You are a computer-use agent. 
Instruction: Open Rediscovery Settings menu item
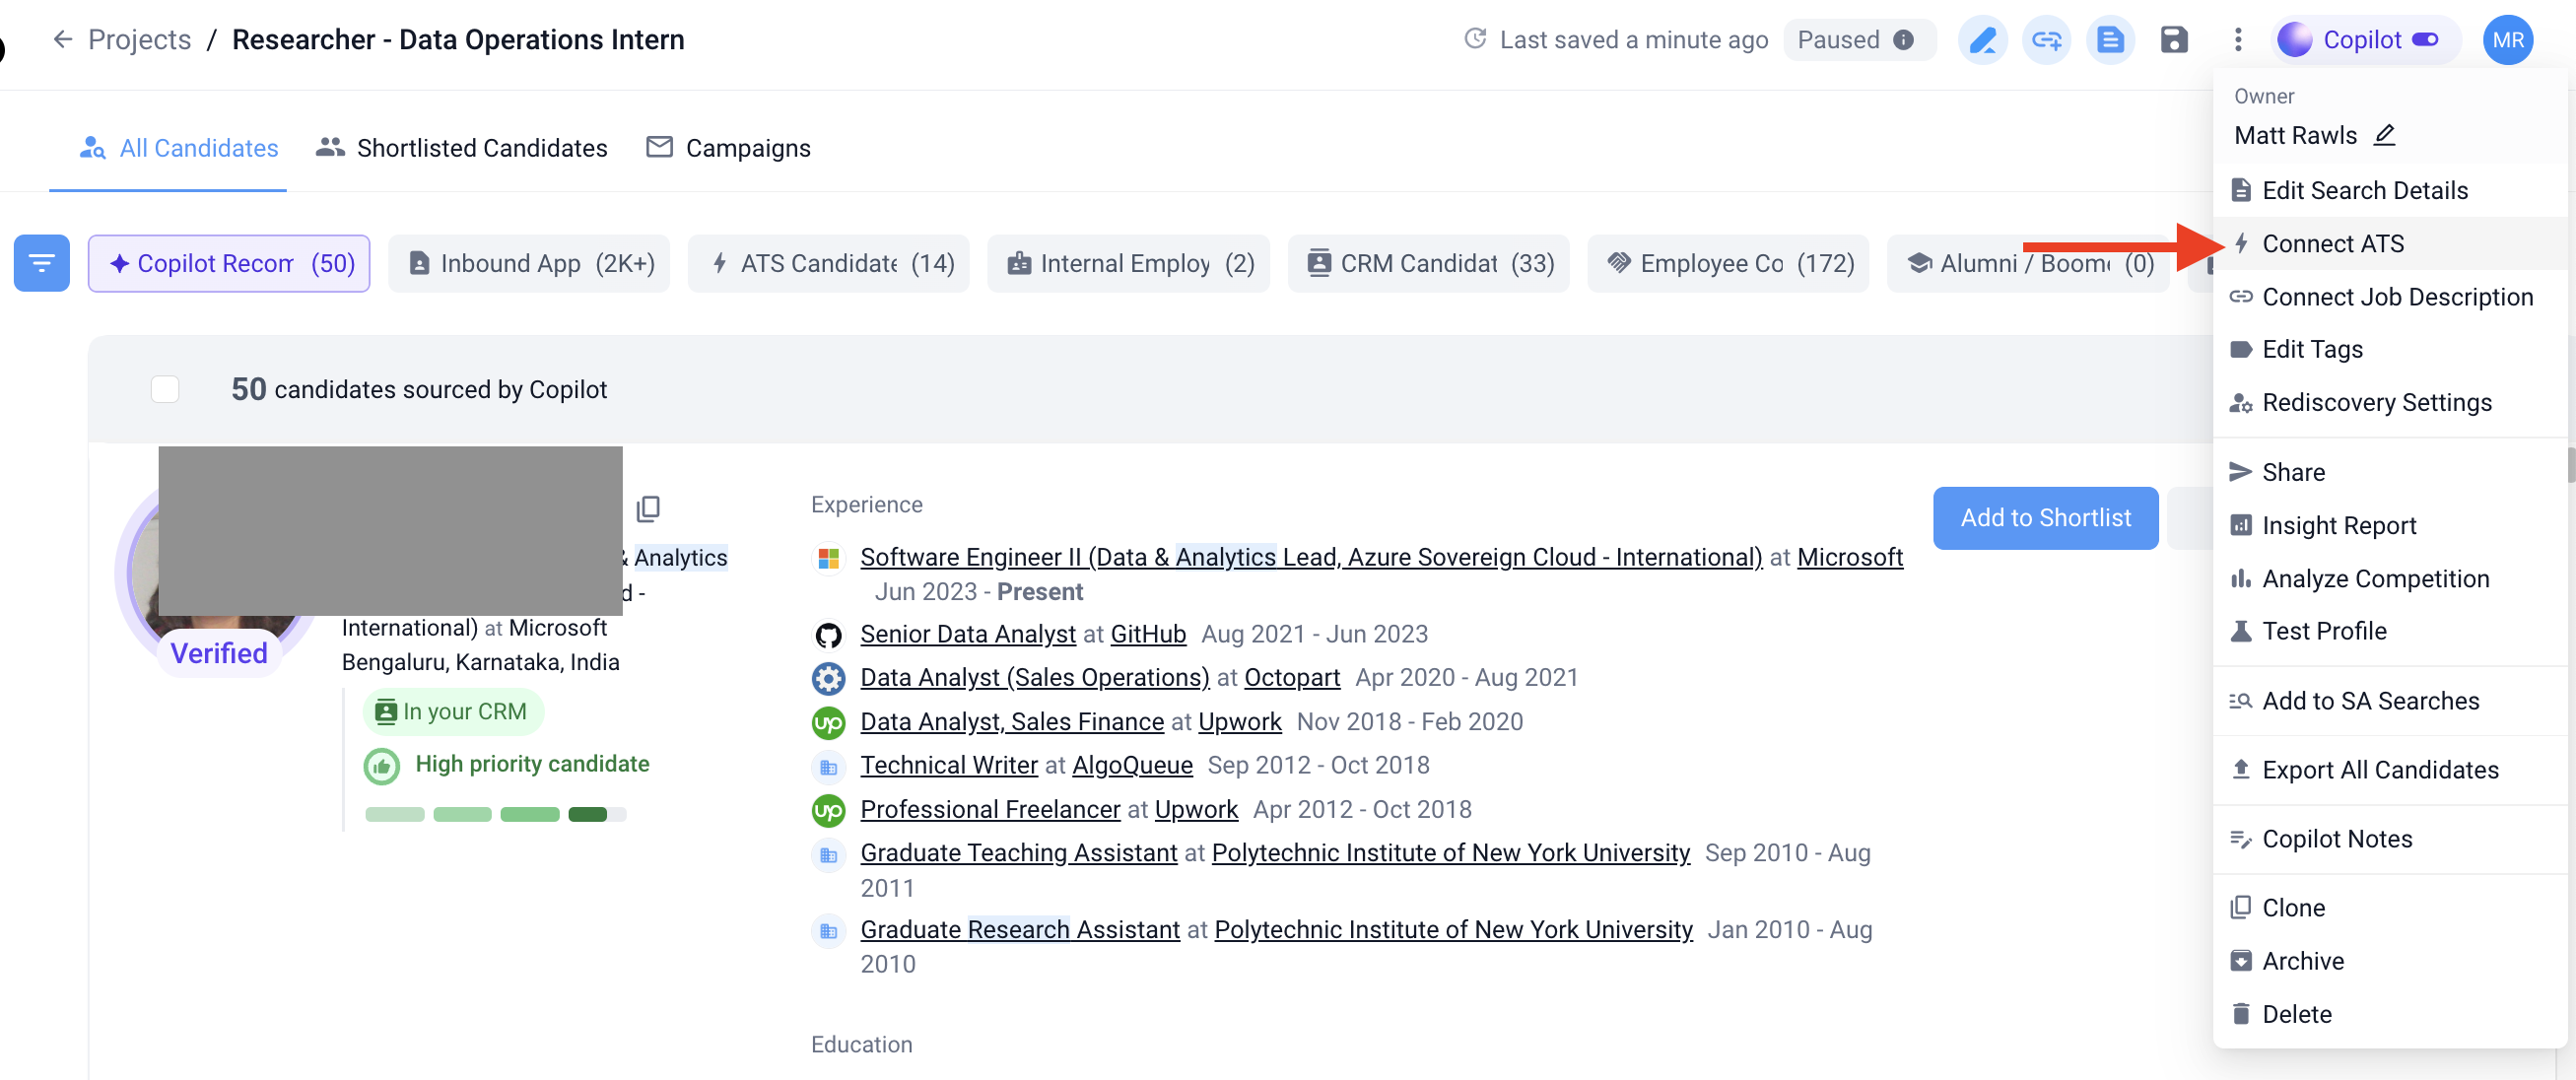point(2390,402)
